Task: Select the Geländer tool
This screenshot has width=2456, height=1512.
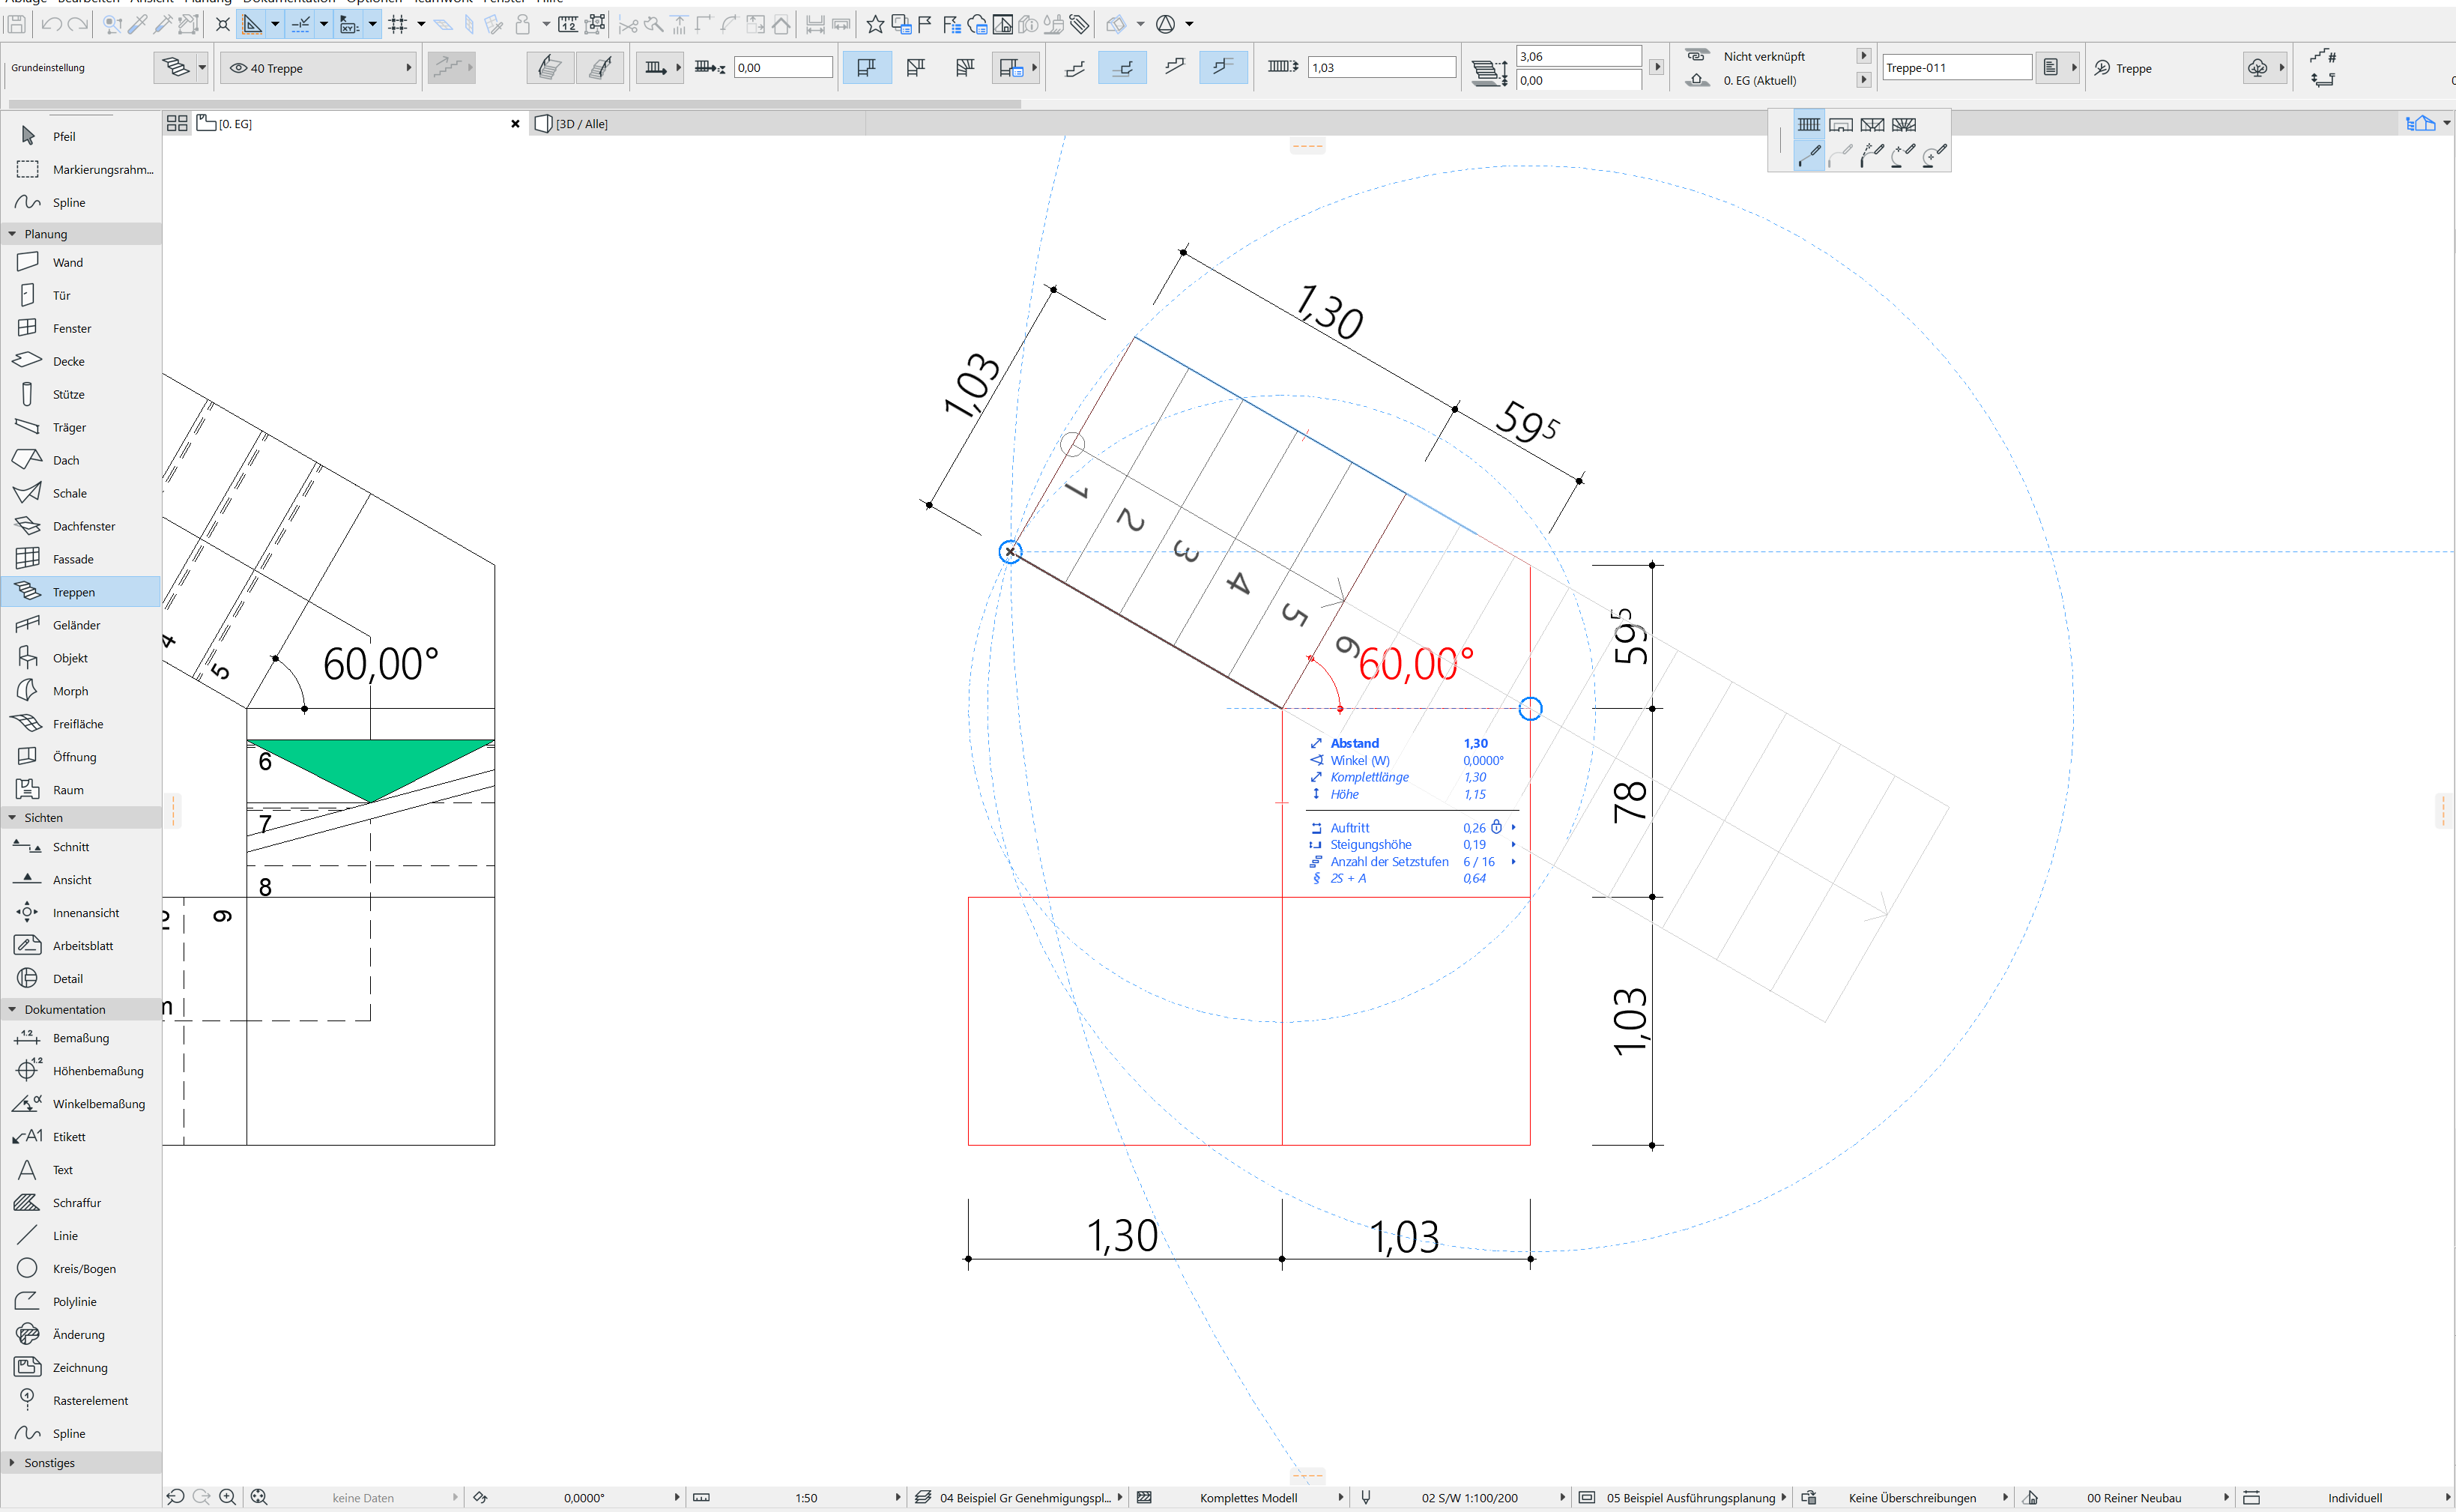Action: point(76,625)
